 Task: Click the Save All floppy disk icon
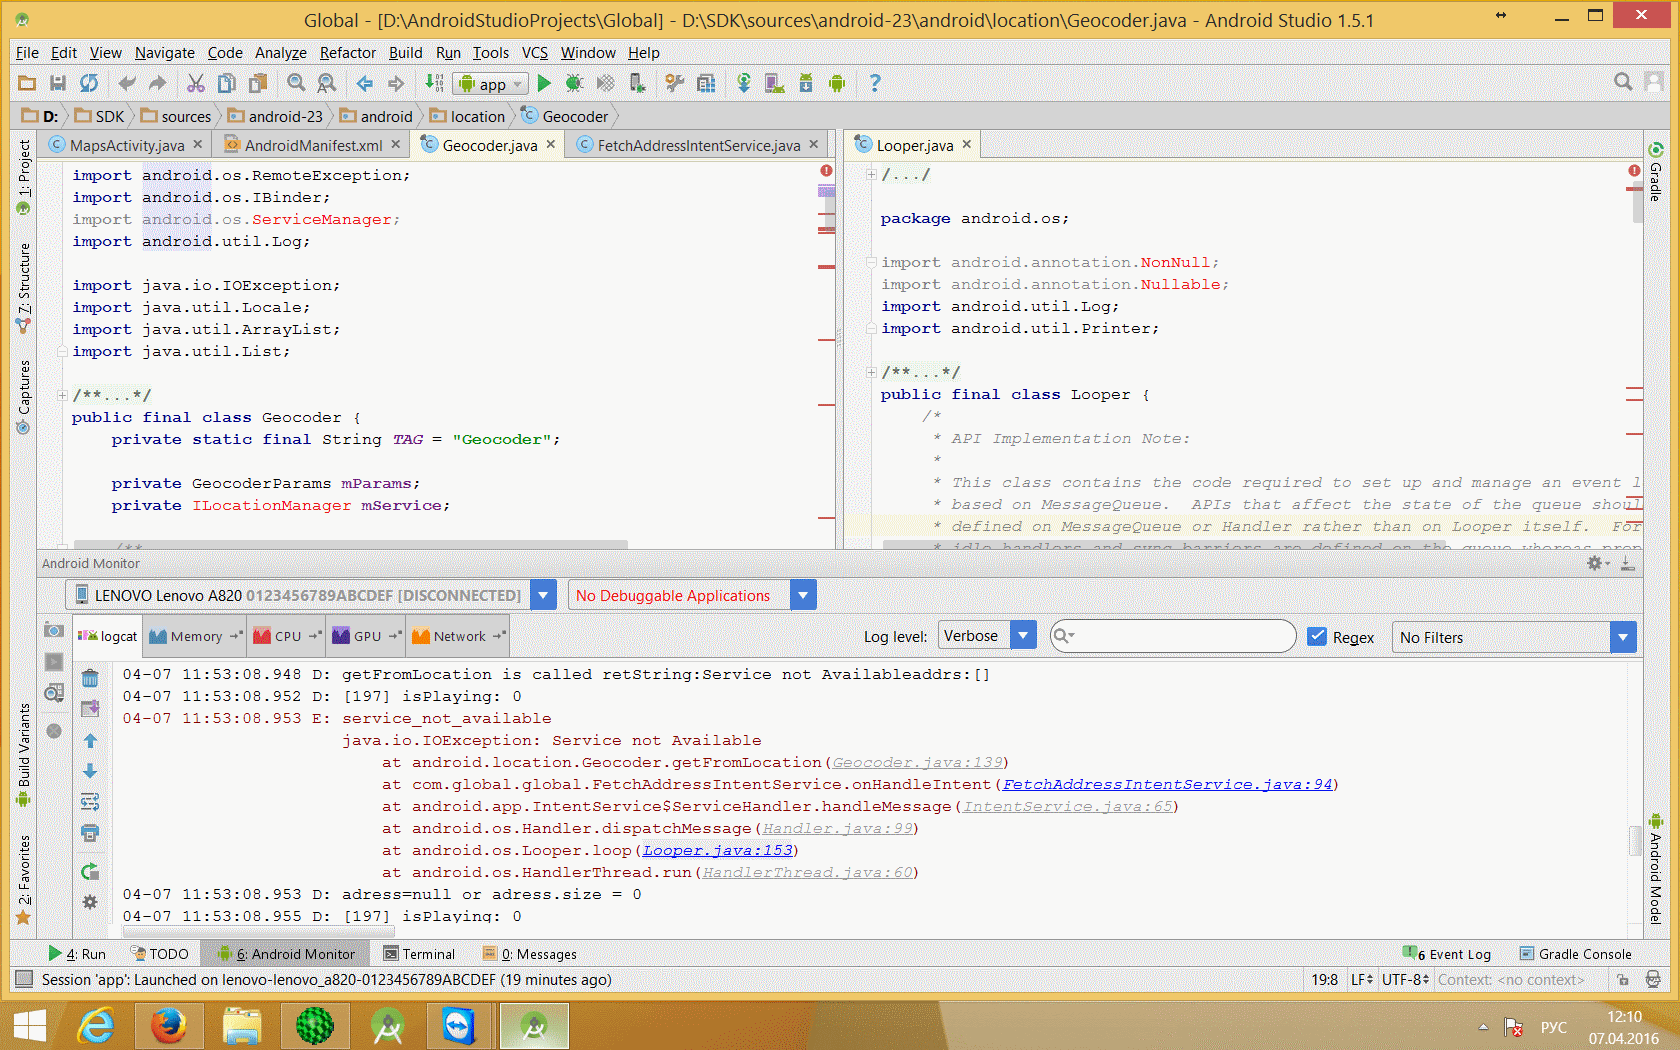click(58, 83)
